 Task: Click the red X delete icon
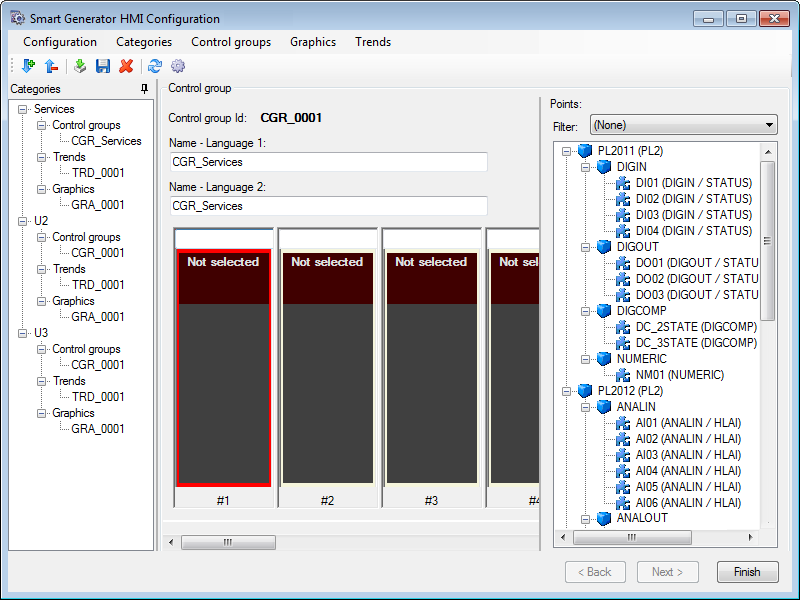point(126,66)
